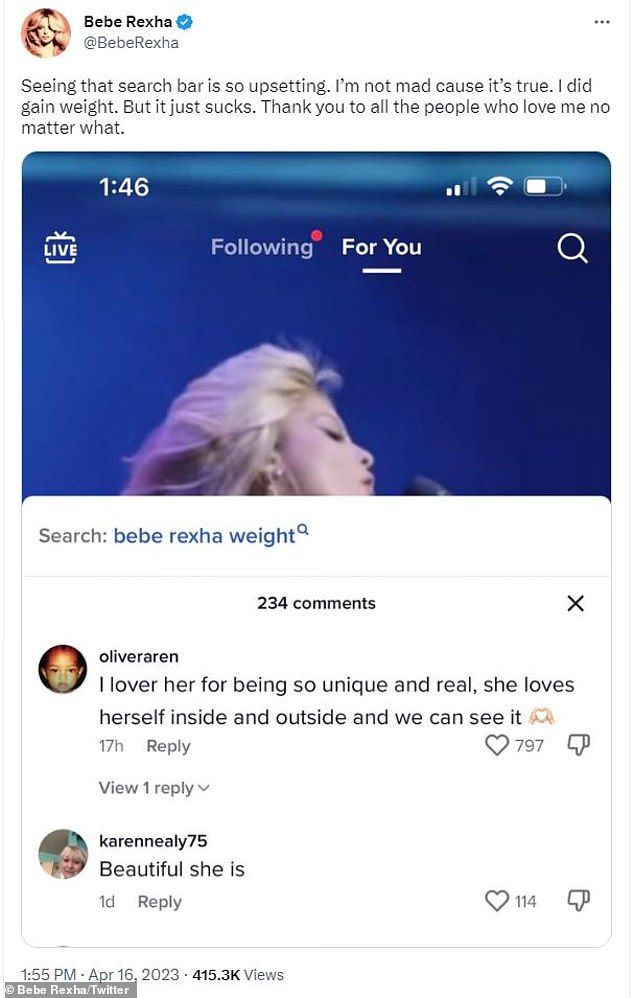634x998 pixels.
Task: Like karennealy75's comment with the heart
Action: click(x=497, y=901)
